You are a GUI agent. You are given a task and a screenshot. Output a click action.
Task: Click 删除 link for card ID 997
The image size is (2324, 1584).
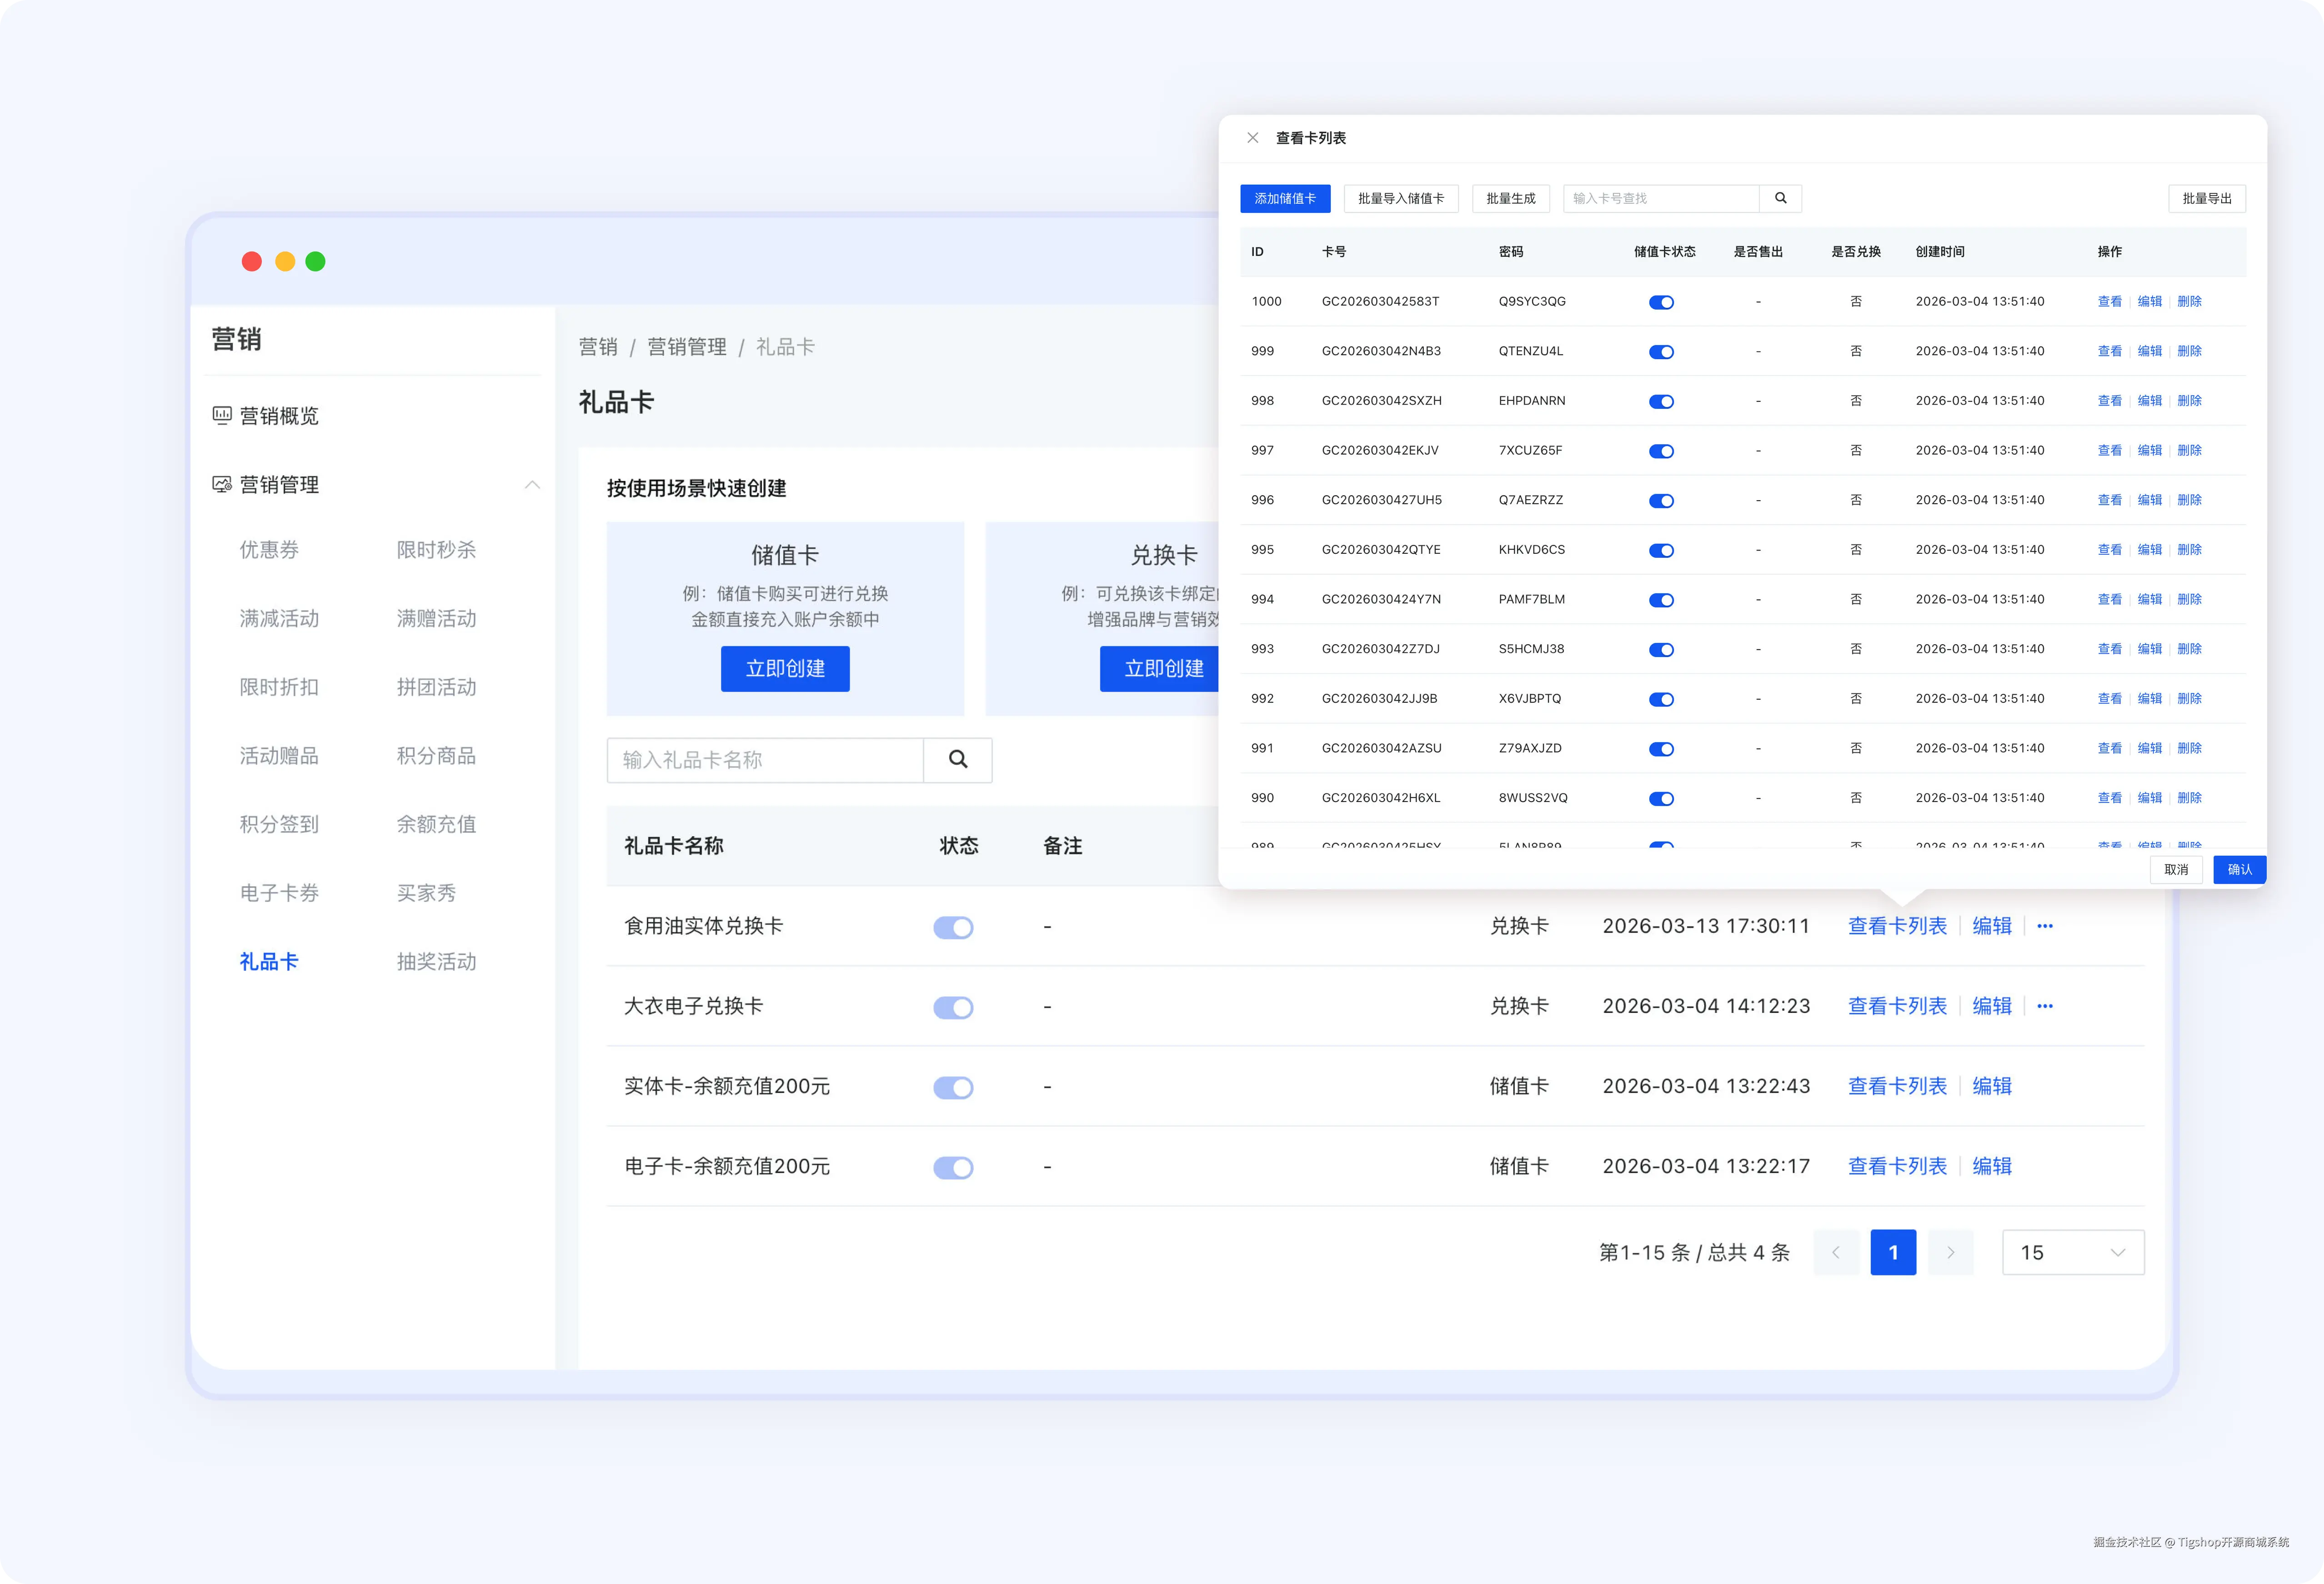pyautogui.click(x=2189, y=450)
